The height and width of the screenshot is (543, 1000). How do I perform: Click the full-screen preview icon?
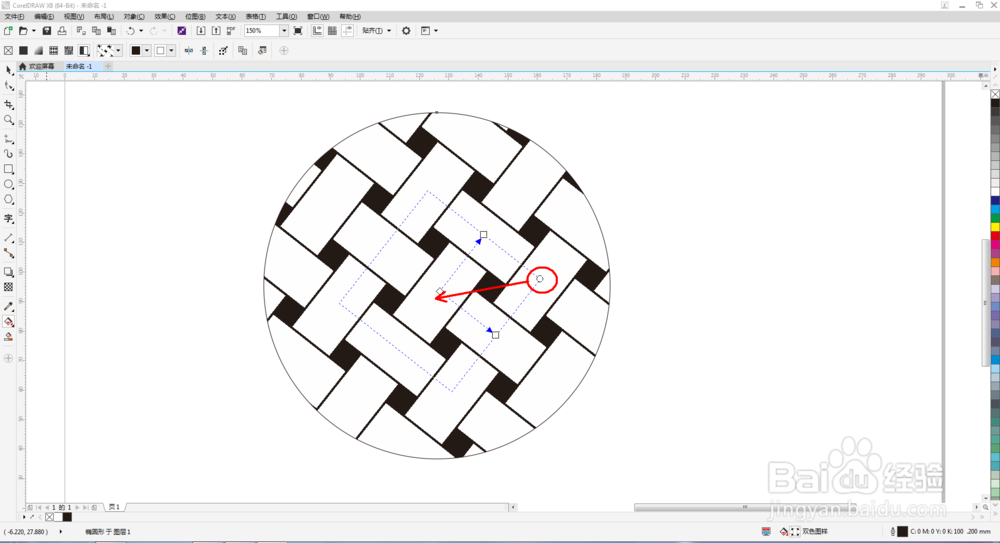(298, 31)
